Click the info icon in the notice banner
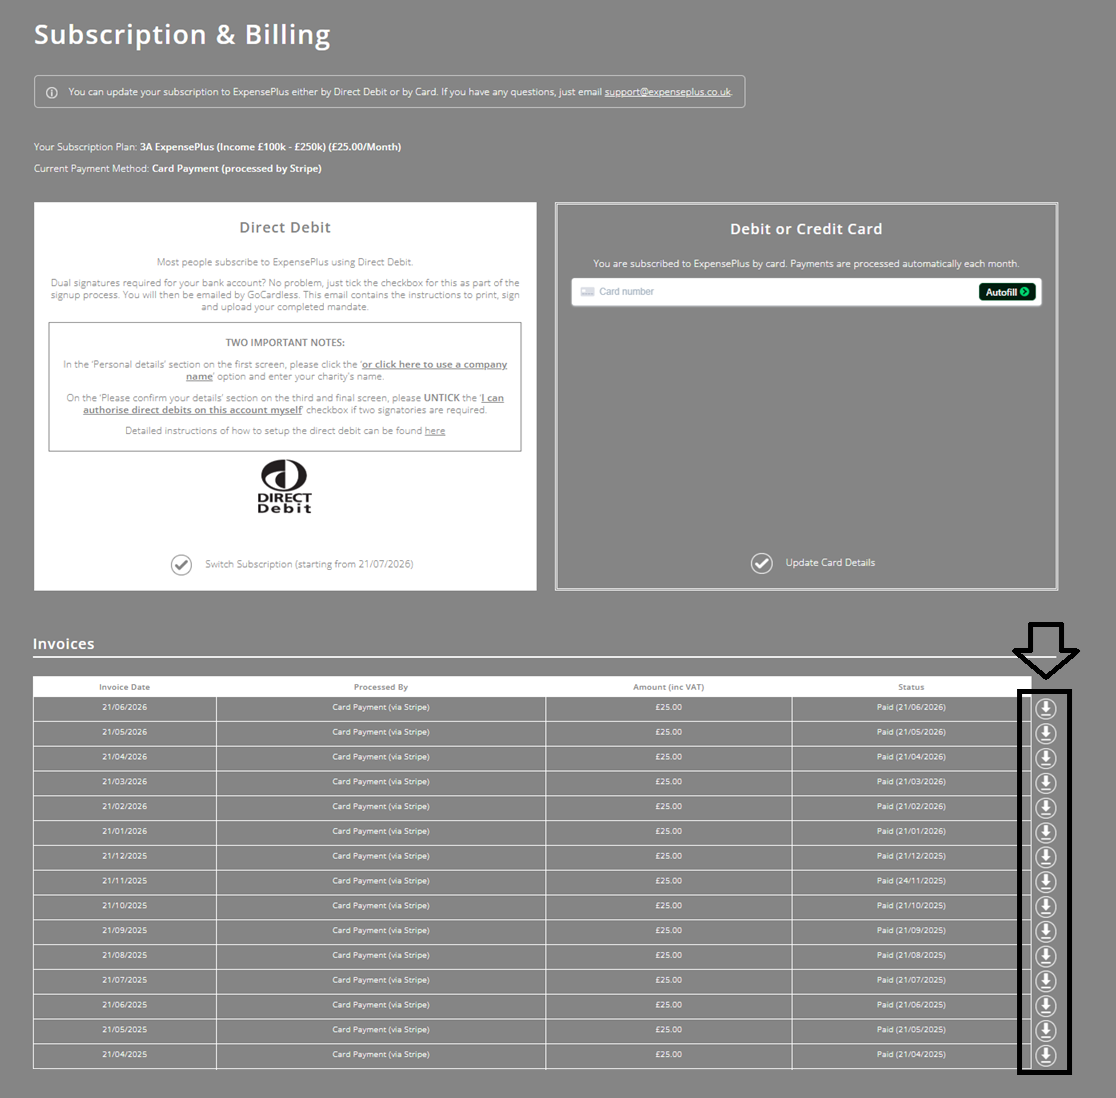The image size is (1116, 1098). 52,93
